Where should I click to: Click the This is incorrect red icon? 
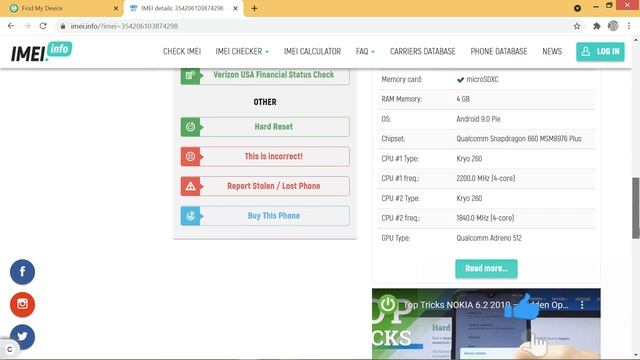(191, 156)
